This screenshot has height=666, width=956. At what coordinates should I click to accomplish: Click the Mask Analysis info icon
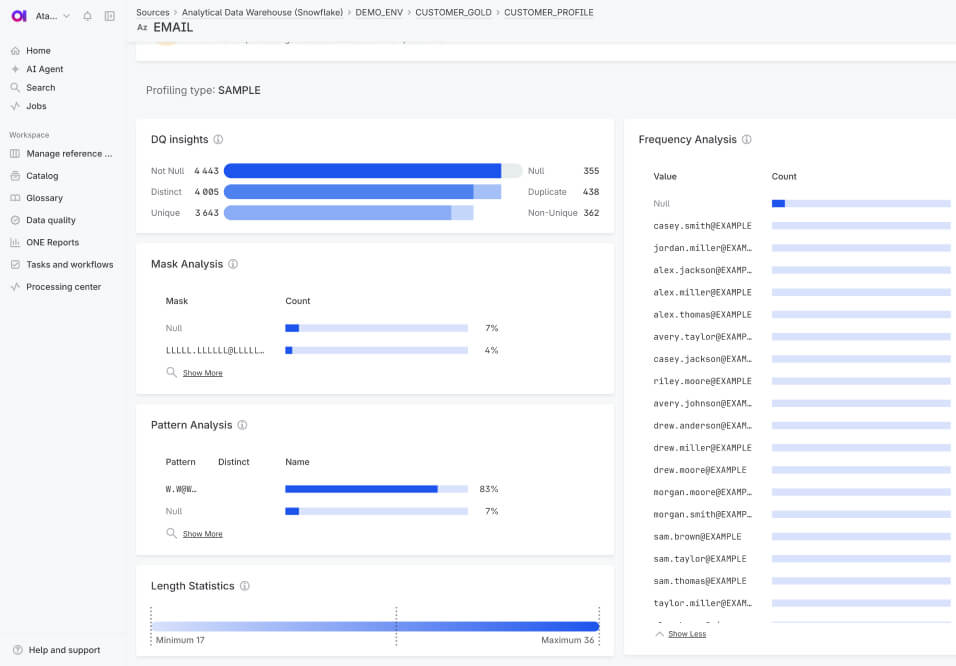tap(233, 264)
